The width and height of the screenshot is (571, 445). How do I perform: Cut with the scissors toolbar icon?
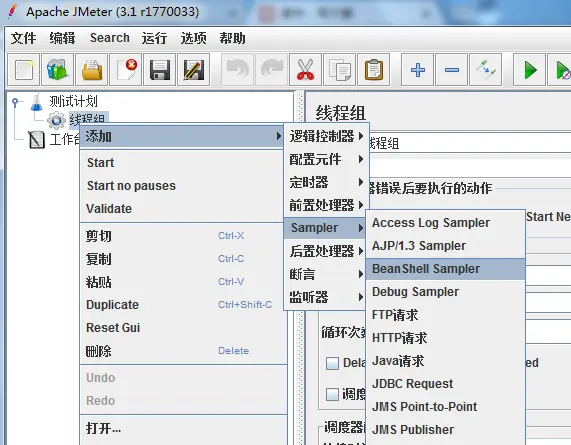tap(306, 70)
